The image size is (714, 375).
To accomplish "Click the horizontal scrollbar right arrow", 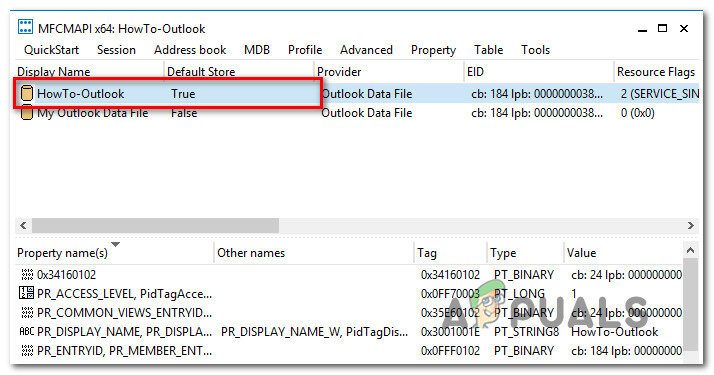I will [x=691, y=225].
